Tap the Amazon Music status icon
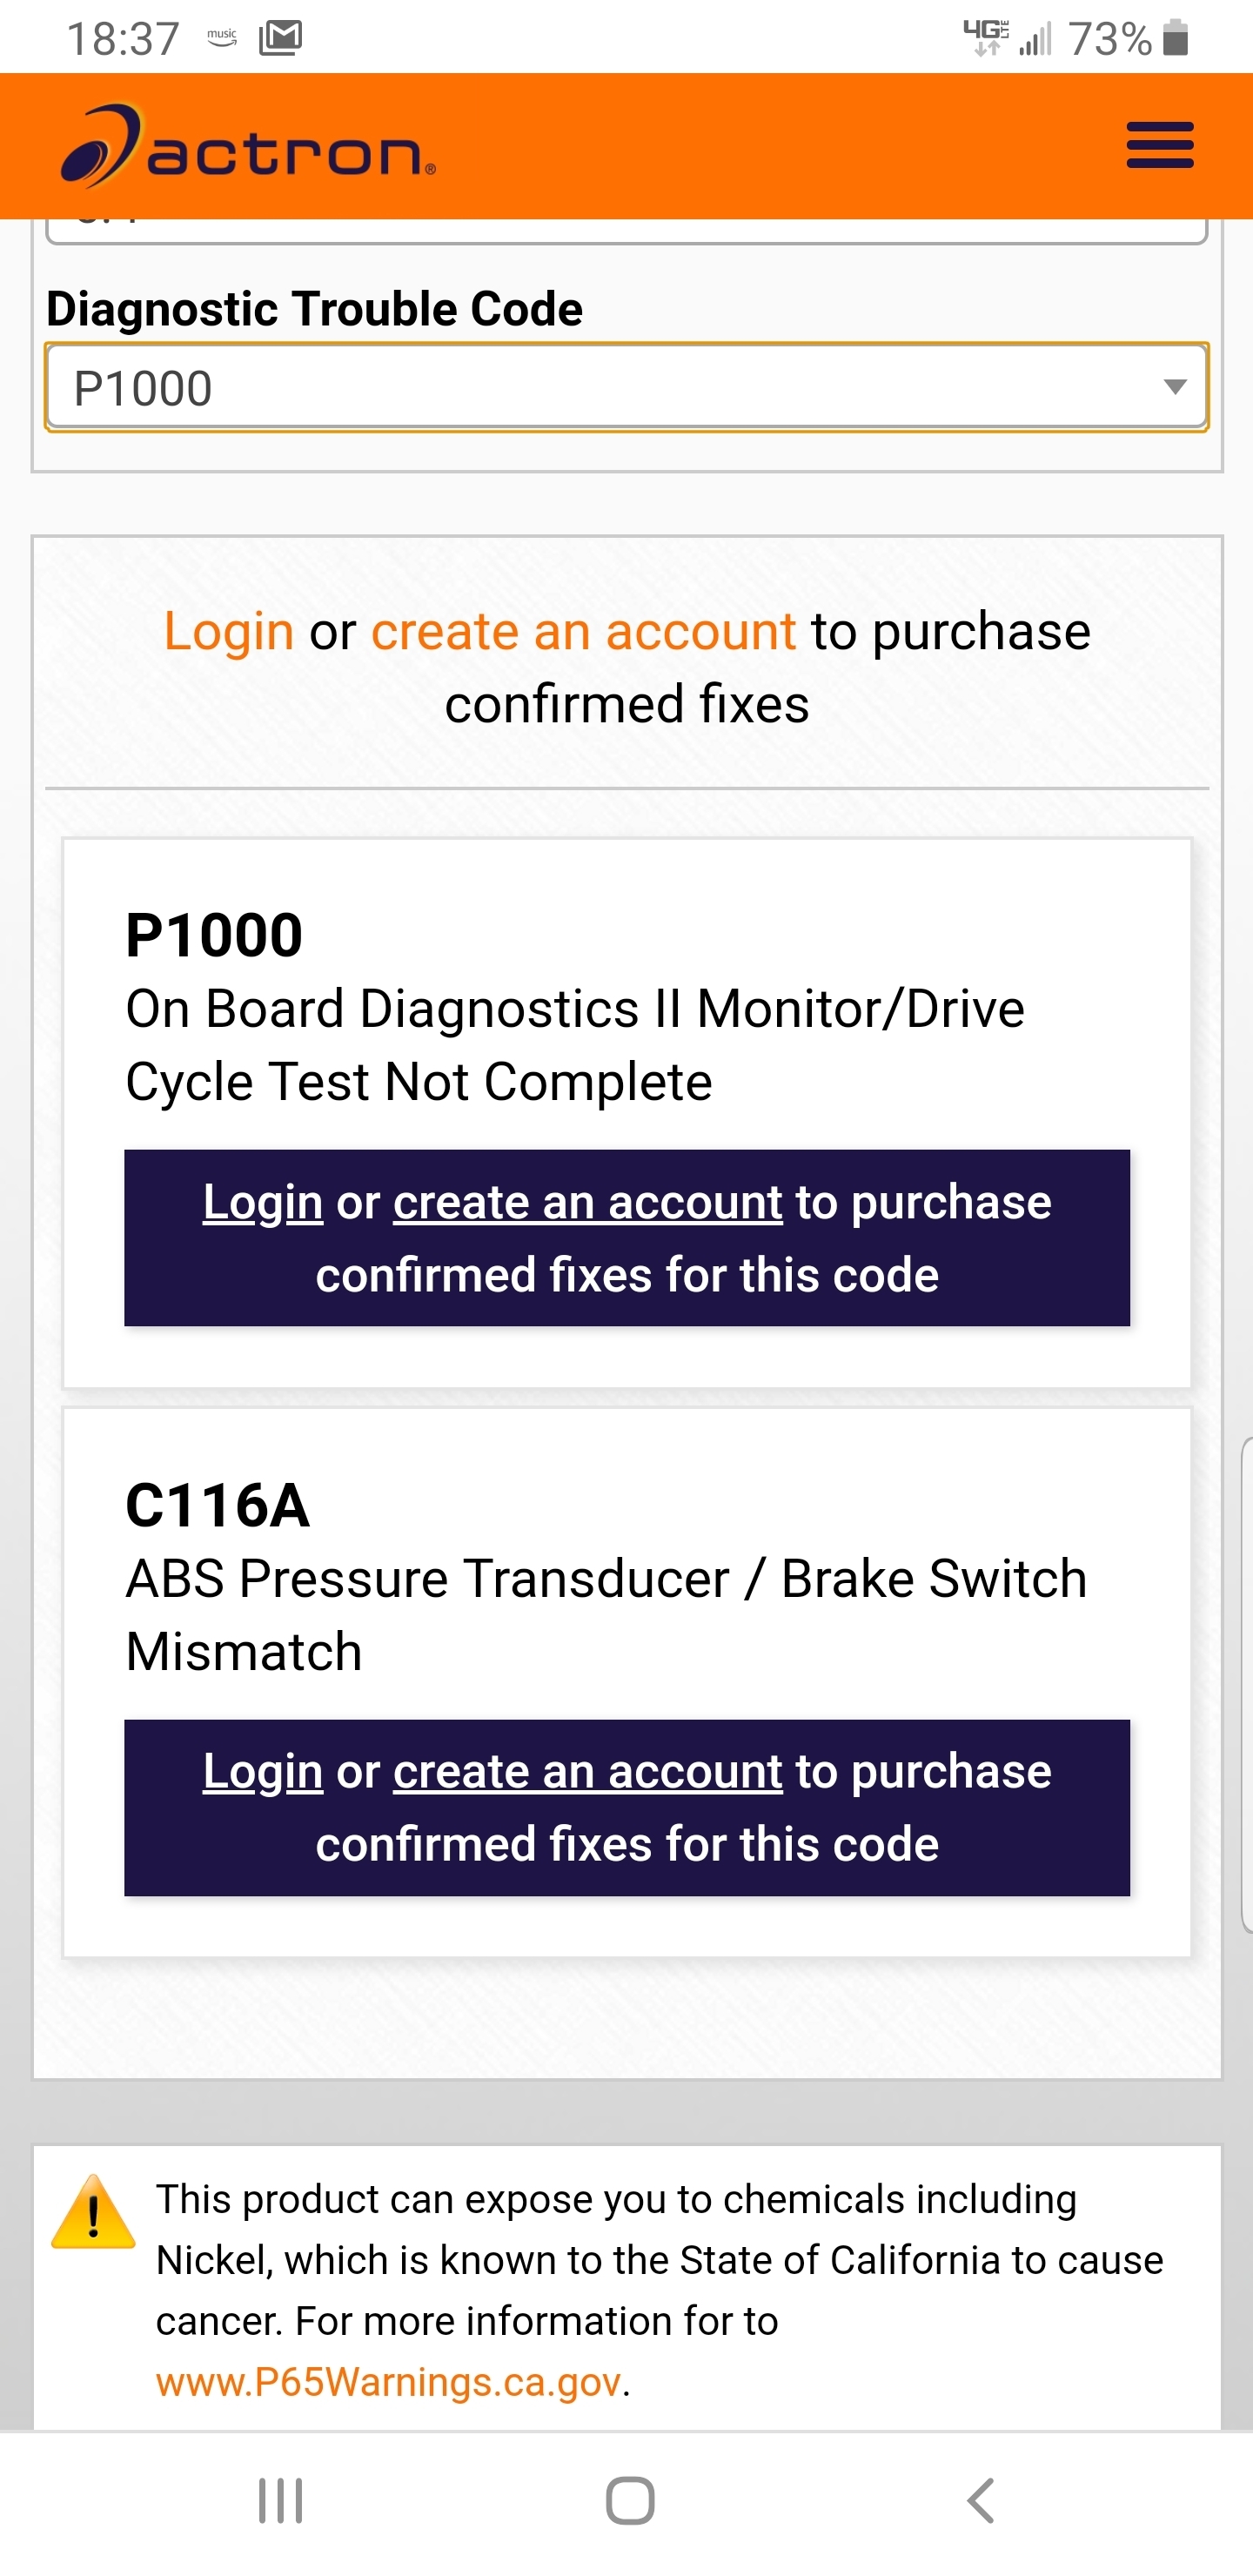Screen dimensions: 1253x2576 (222, 38)
